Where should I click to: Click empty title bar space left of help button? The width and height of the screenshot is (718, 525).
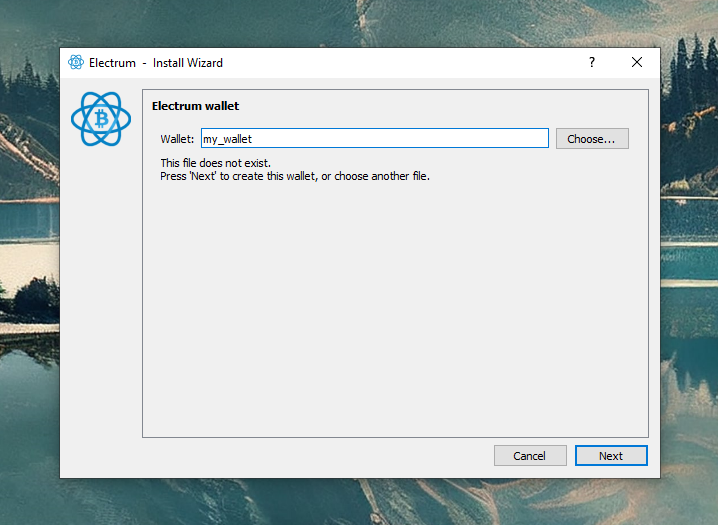pos(400,62)
